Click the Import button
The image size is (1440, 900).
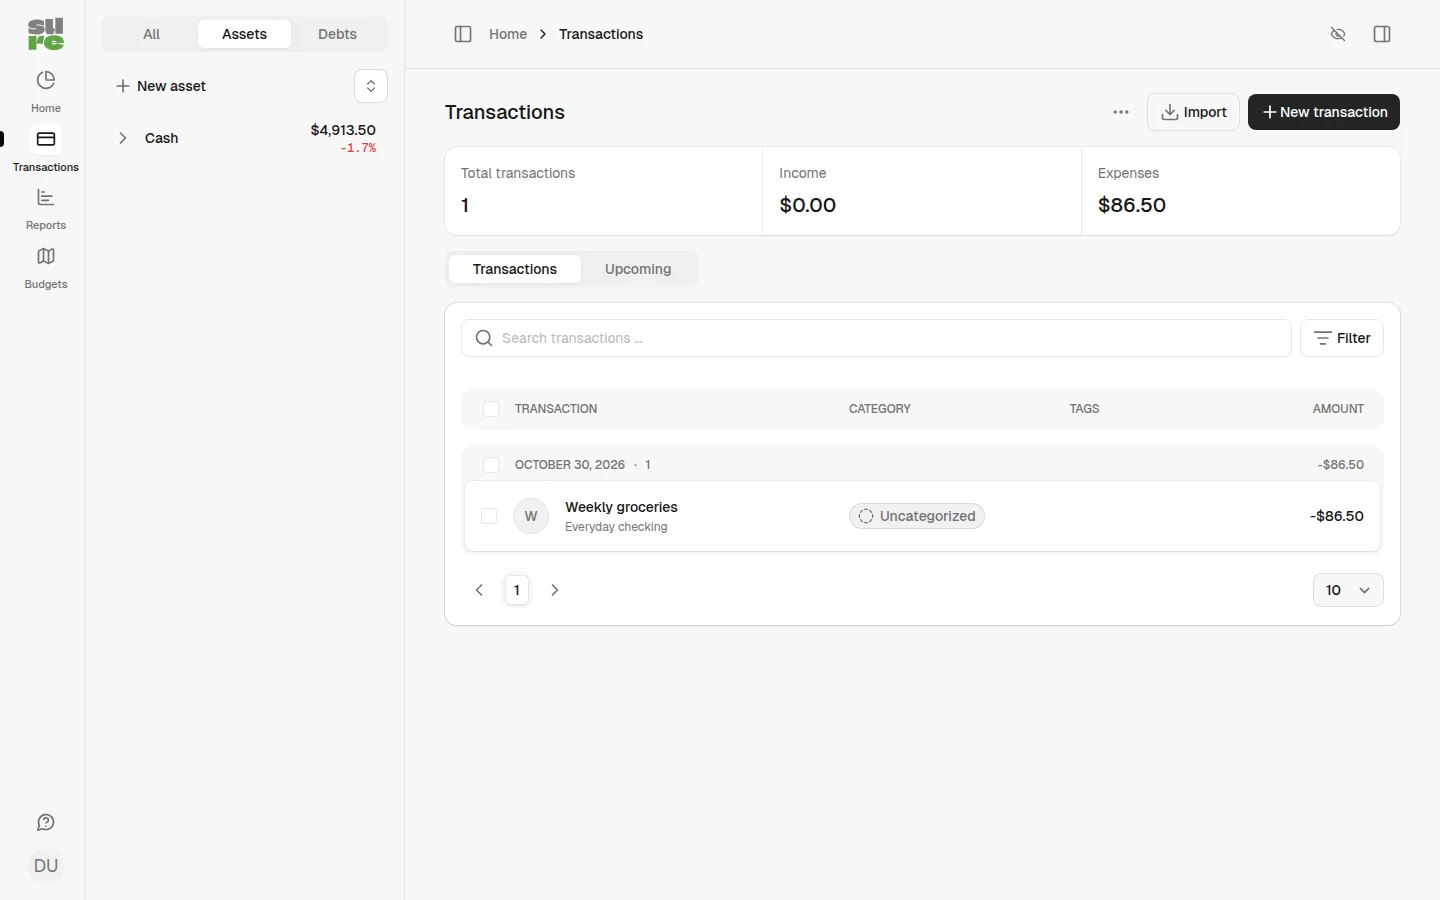pyautogui.click(x=1193, y=112)
